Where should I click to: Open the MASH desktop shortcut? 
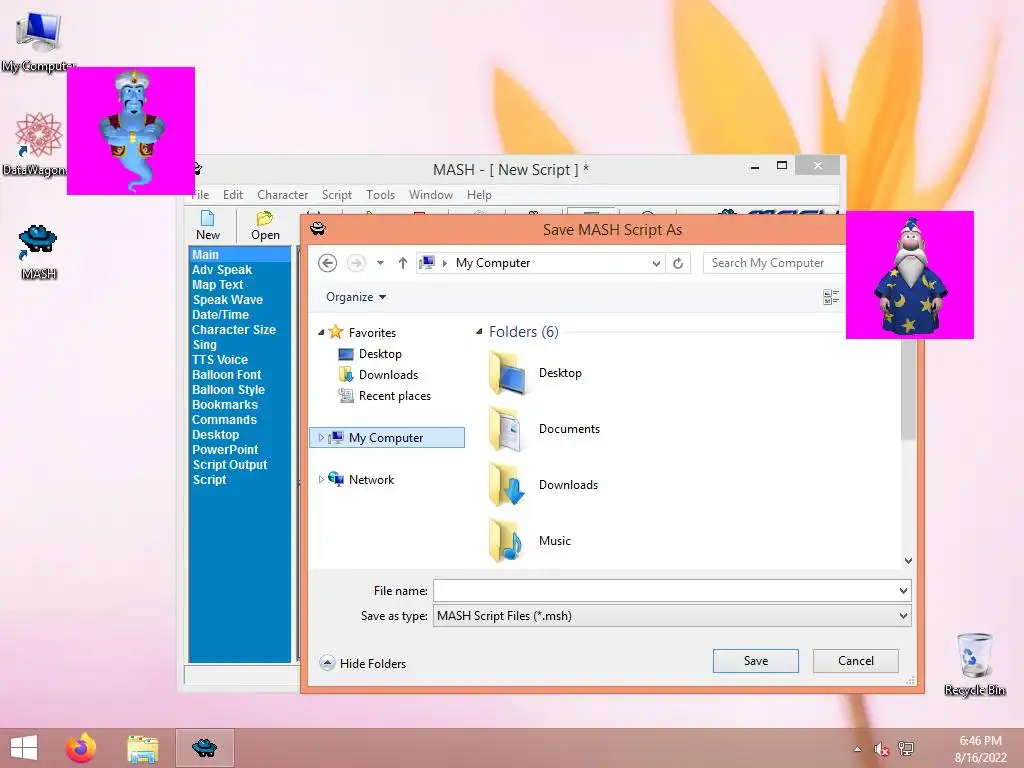(x=39, y=251)
